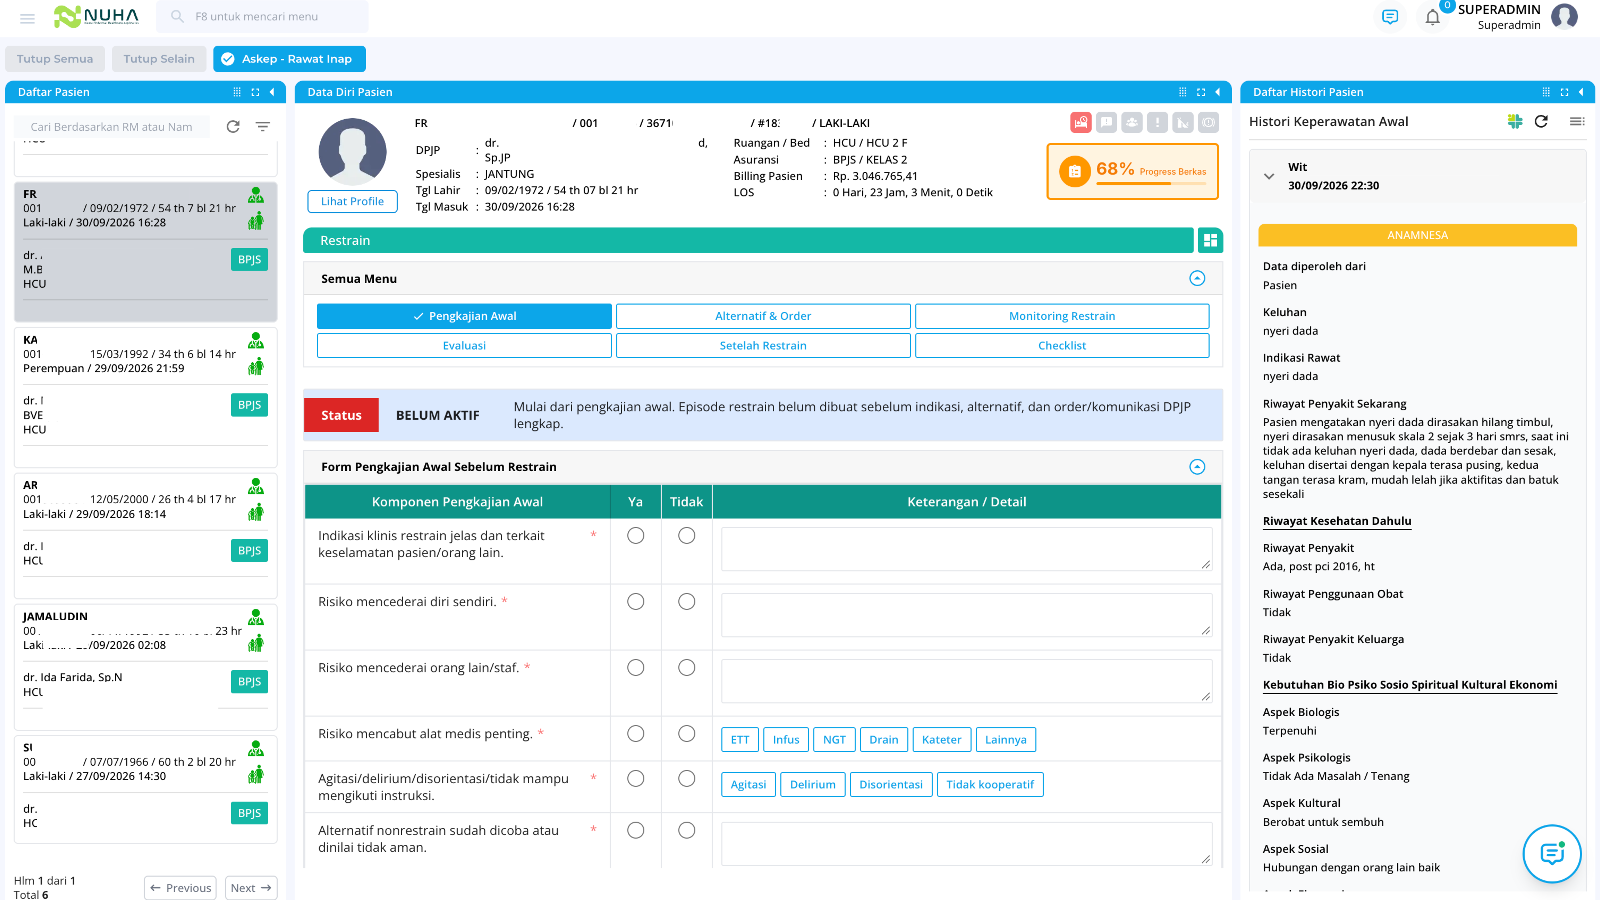
Task: Open patient list filter options
Action: pyautogui.click(x=263, y=127)
